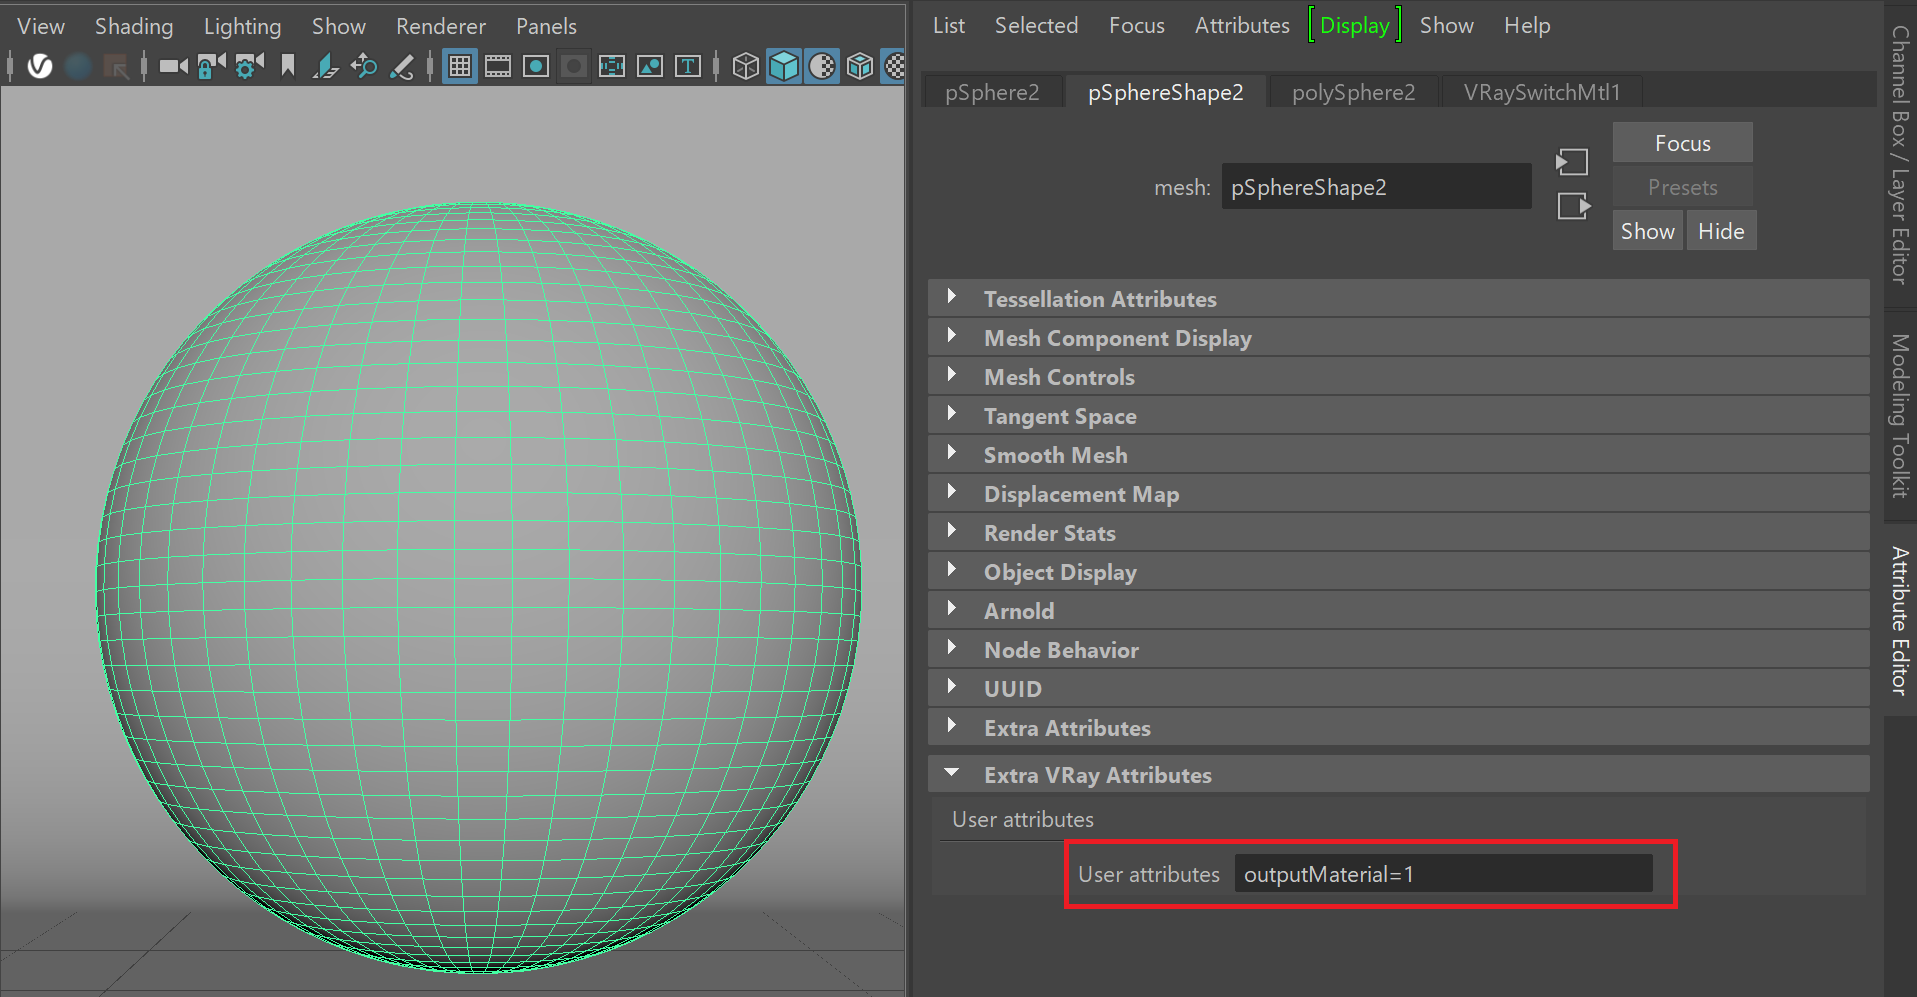Open the viewport View menu

(41, 26)
